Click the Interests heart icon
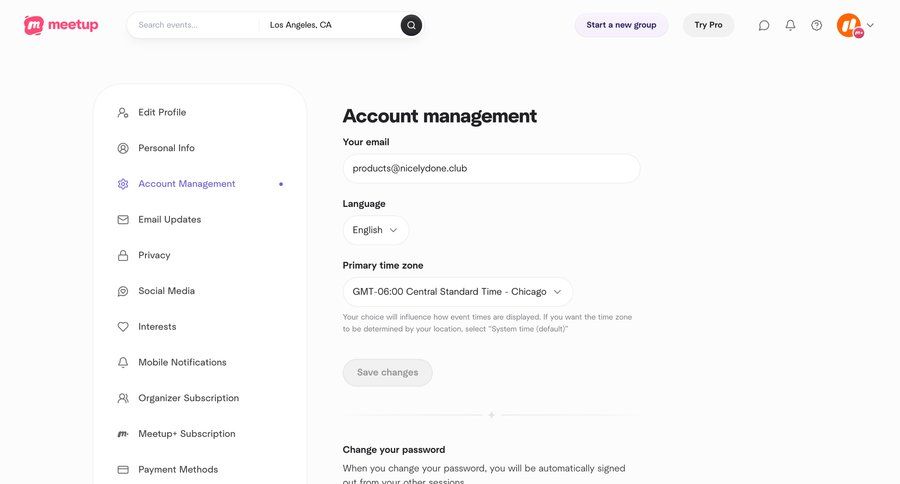This screenshot has height=484, width=900. coord(123,327)
